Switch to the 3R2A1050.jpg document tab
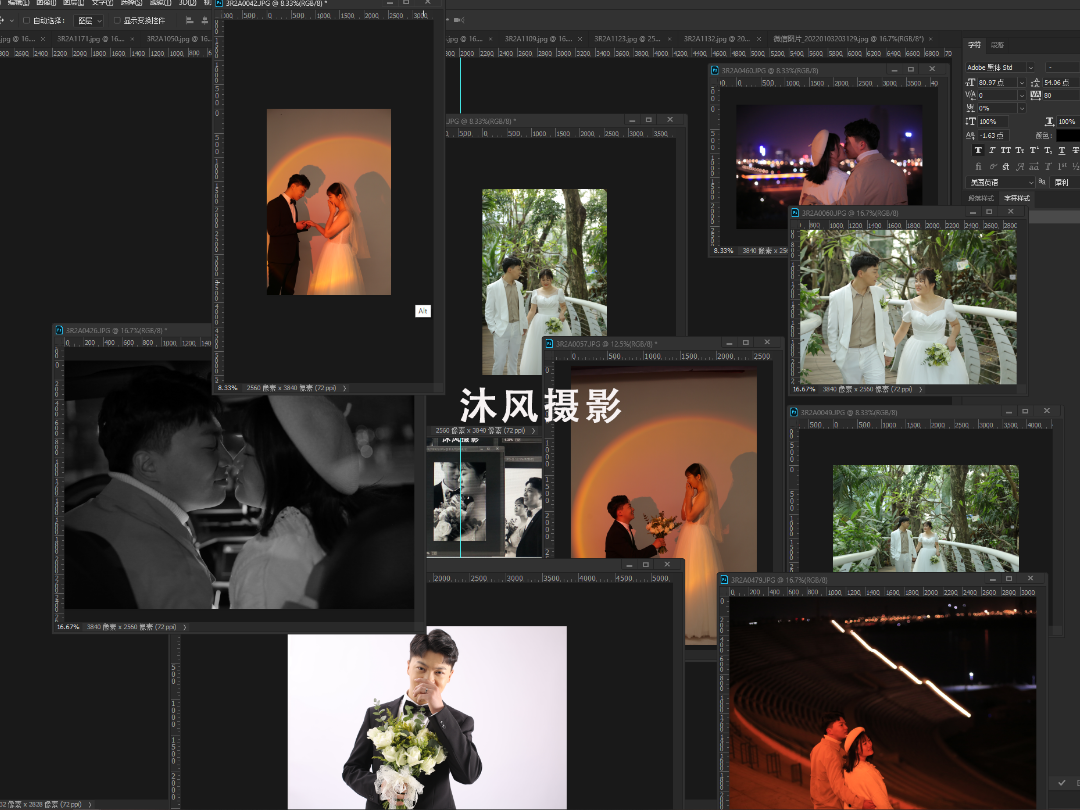The image size is (1080, 810). point(178,39)
